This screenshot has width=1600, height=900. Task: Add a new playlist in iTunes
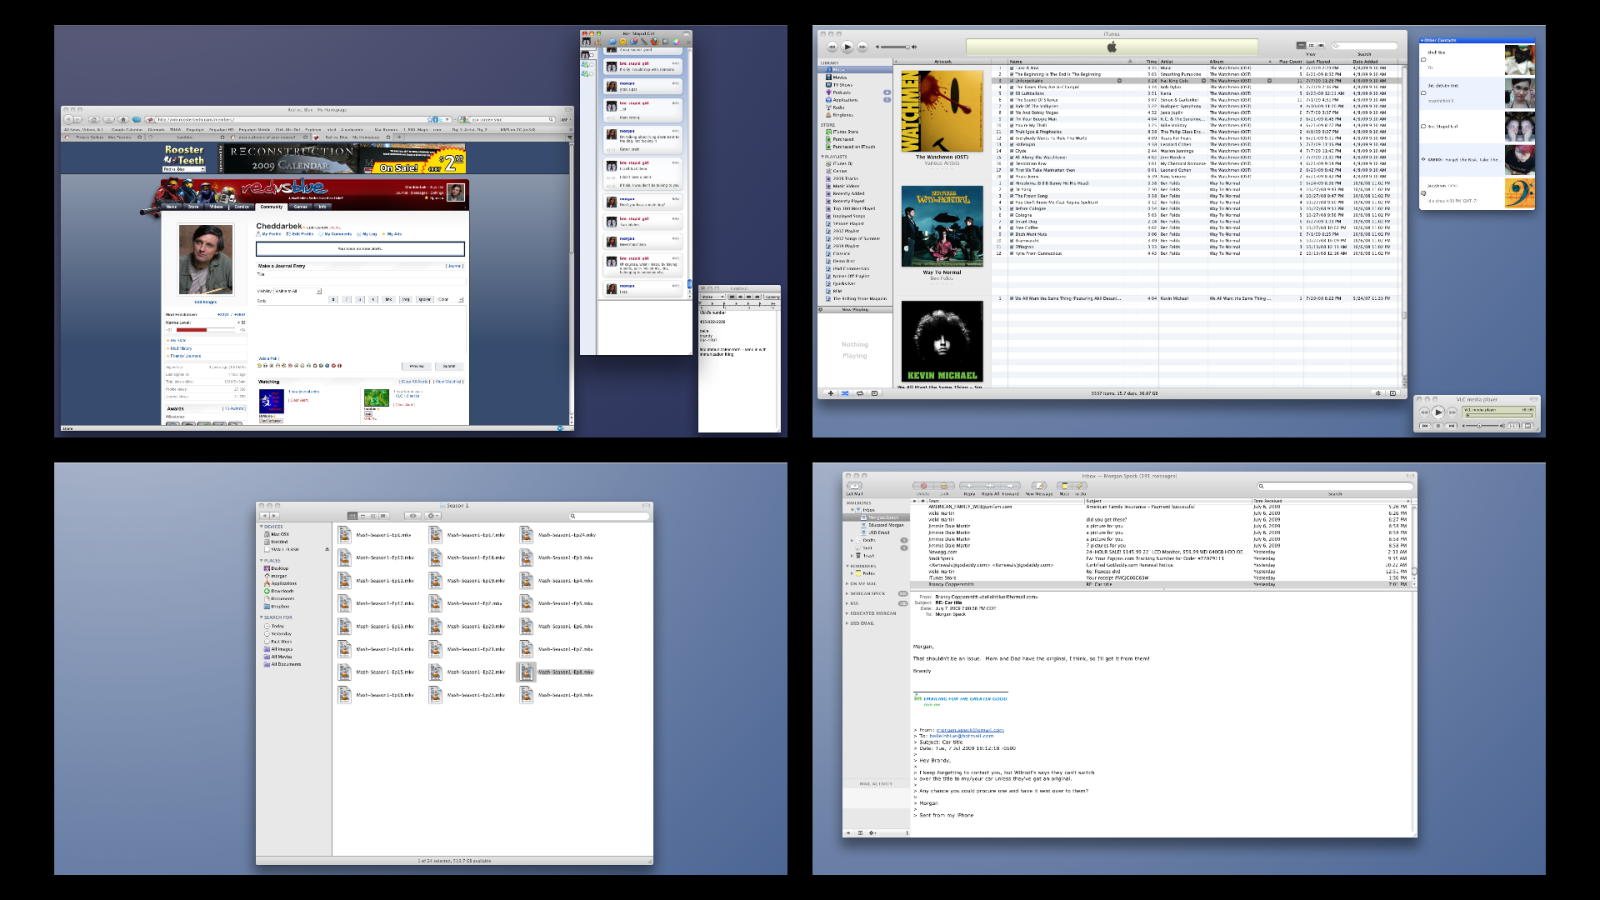[x=830, y=393]
